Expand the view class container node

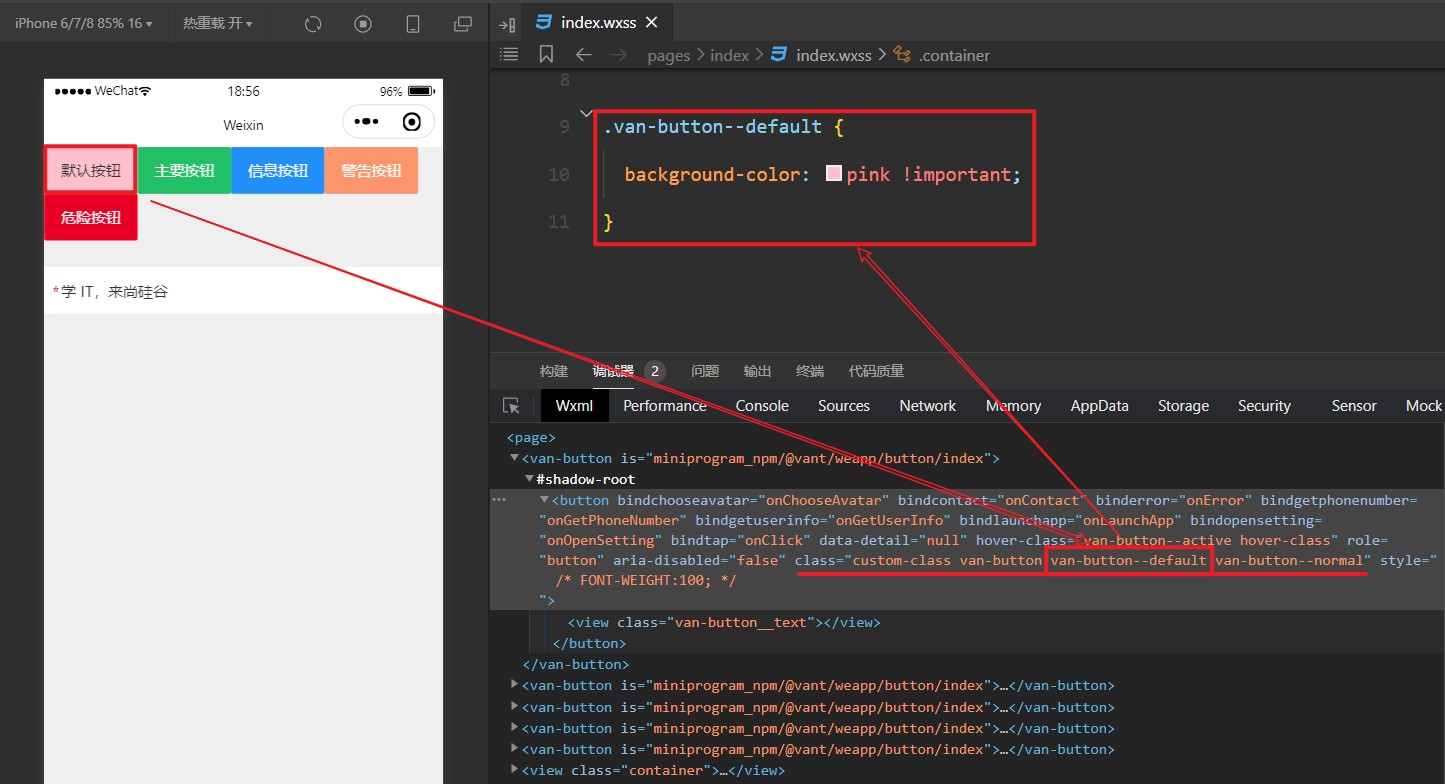tap(514, 770)
